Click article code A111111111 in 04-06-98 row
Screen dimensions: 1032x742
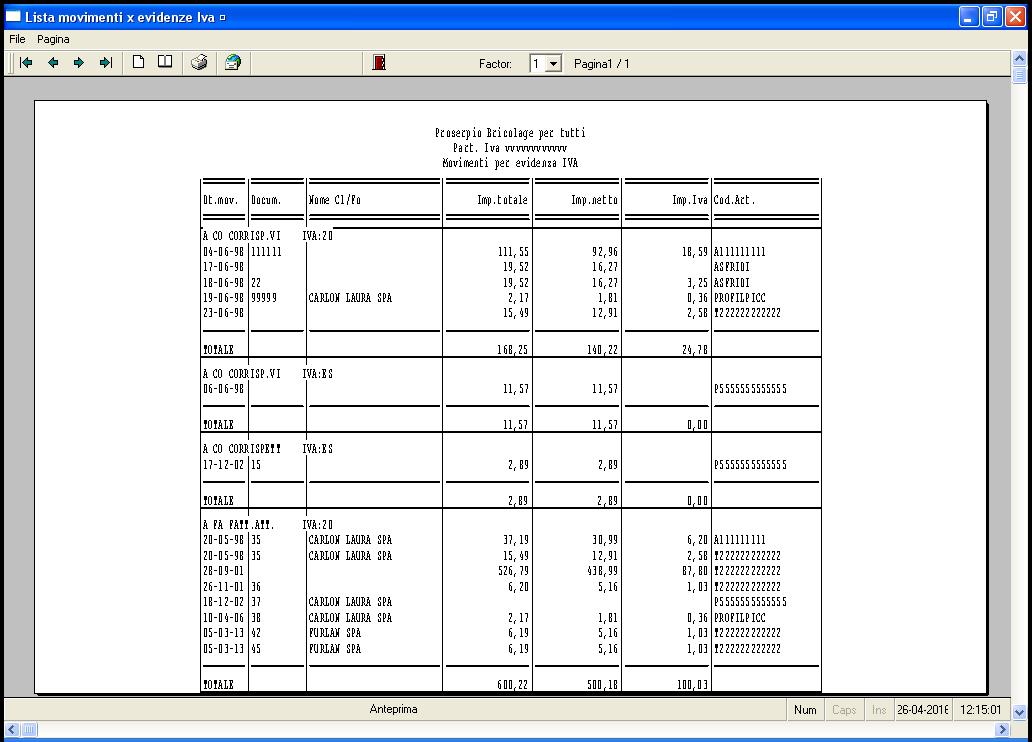(740, 252)
